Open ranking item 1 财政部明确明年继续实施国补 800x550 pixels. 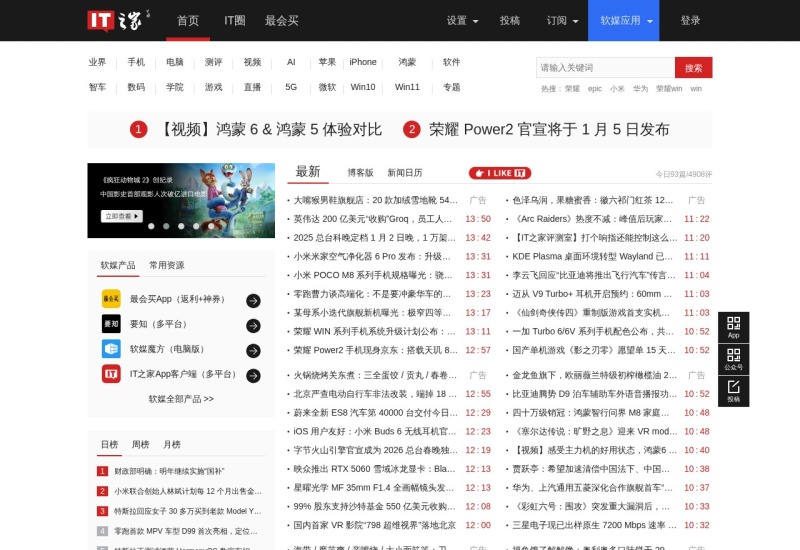pos(169,471)
